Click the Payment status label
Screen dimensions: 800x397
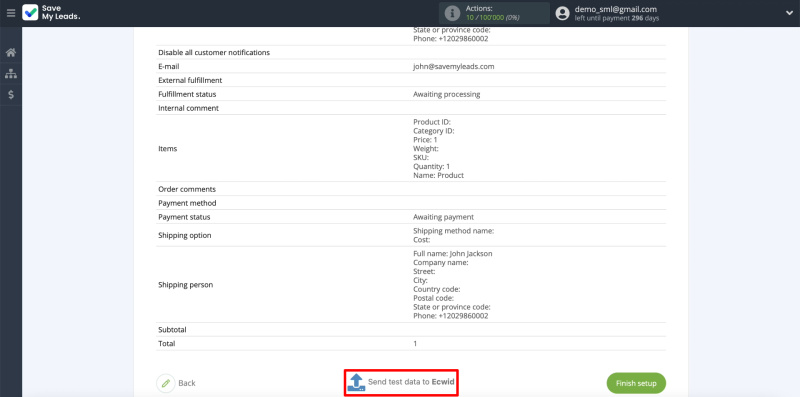pos(184,217)
